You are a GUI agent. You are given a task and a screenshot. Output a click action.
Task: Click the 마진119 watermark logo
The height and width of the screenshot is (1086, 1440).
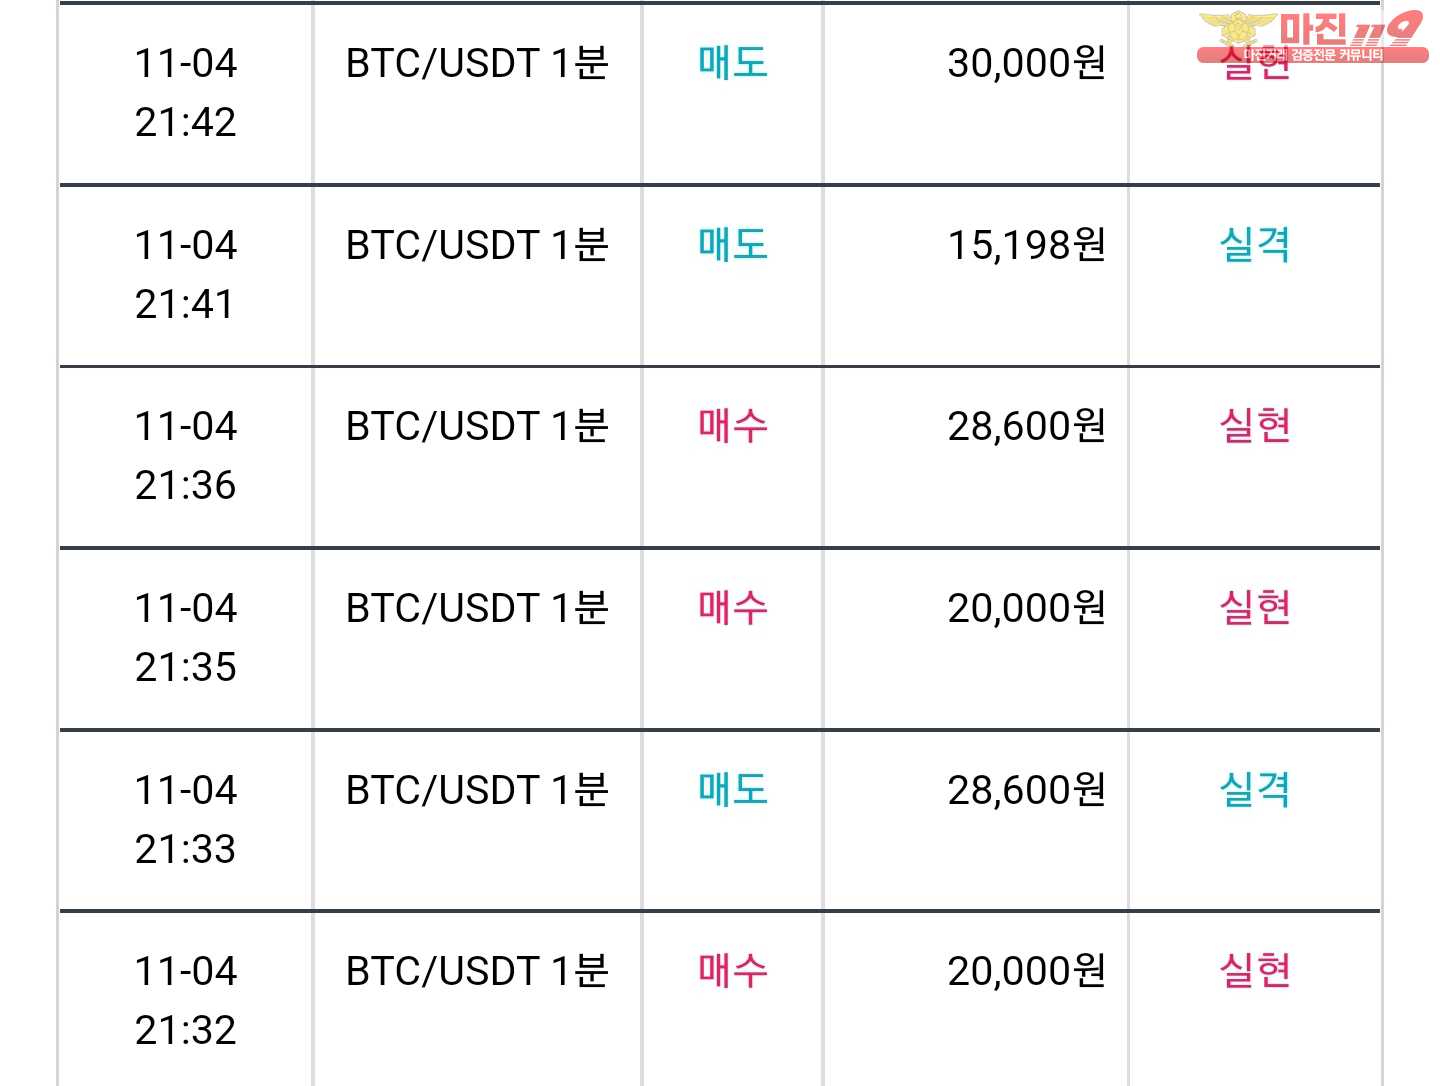1312,37
